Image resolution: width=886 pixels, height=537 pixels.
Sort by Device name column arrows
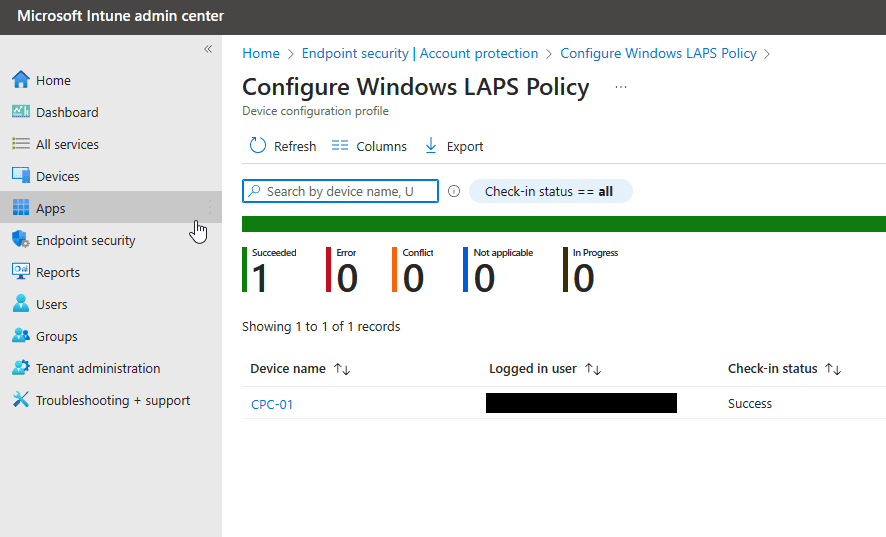(342, 369)
